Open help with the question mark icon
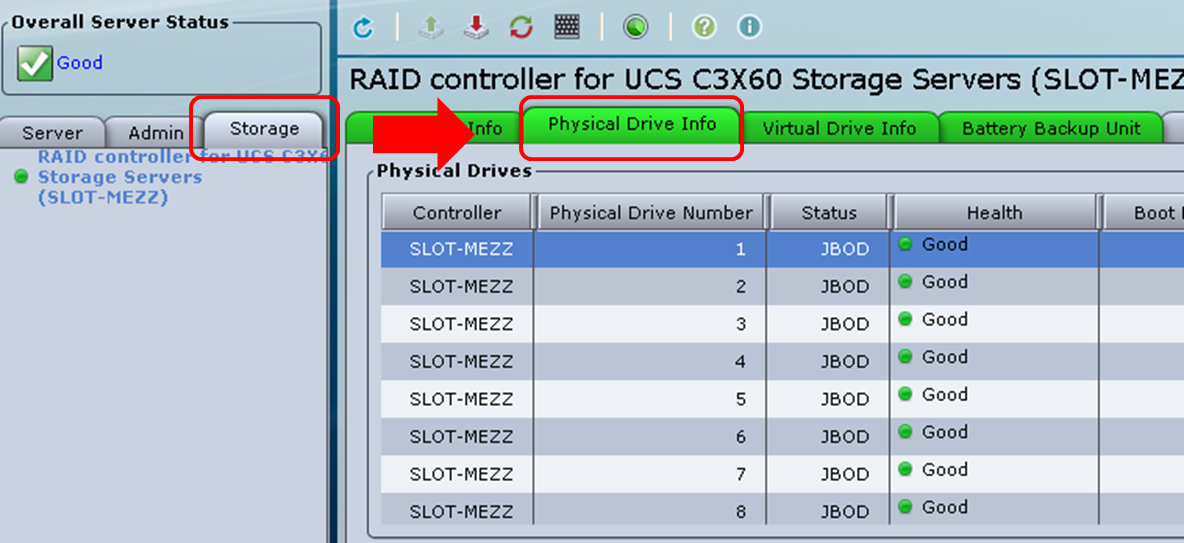Screen dimensions: 1184x543 704,27
